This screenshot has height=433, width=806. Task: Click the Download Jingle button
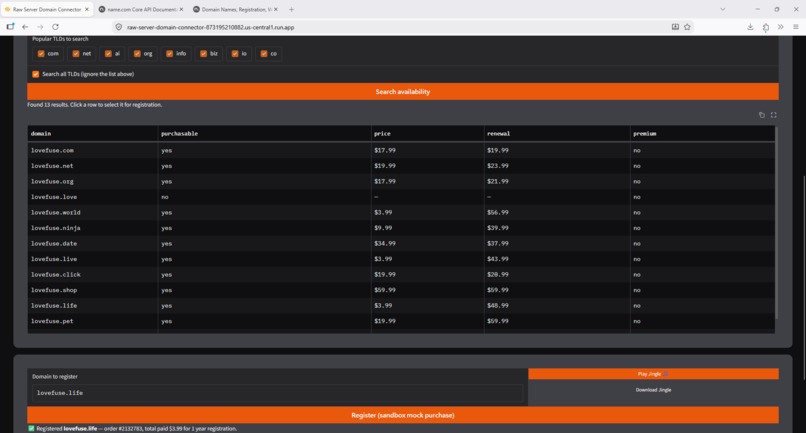(653, 390)
